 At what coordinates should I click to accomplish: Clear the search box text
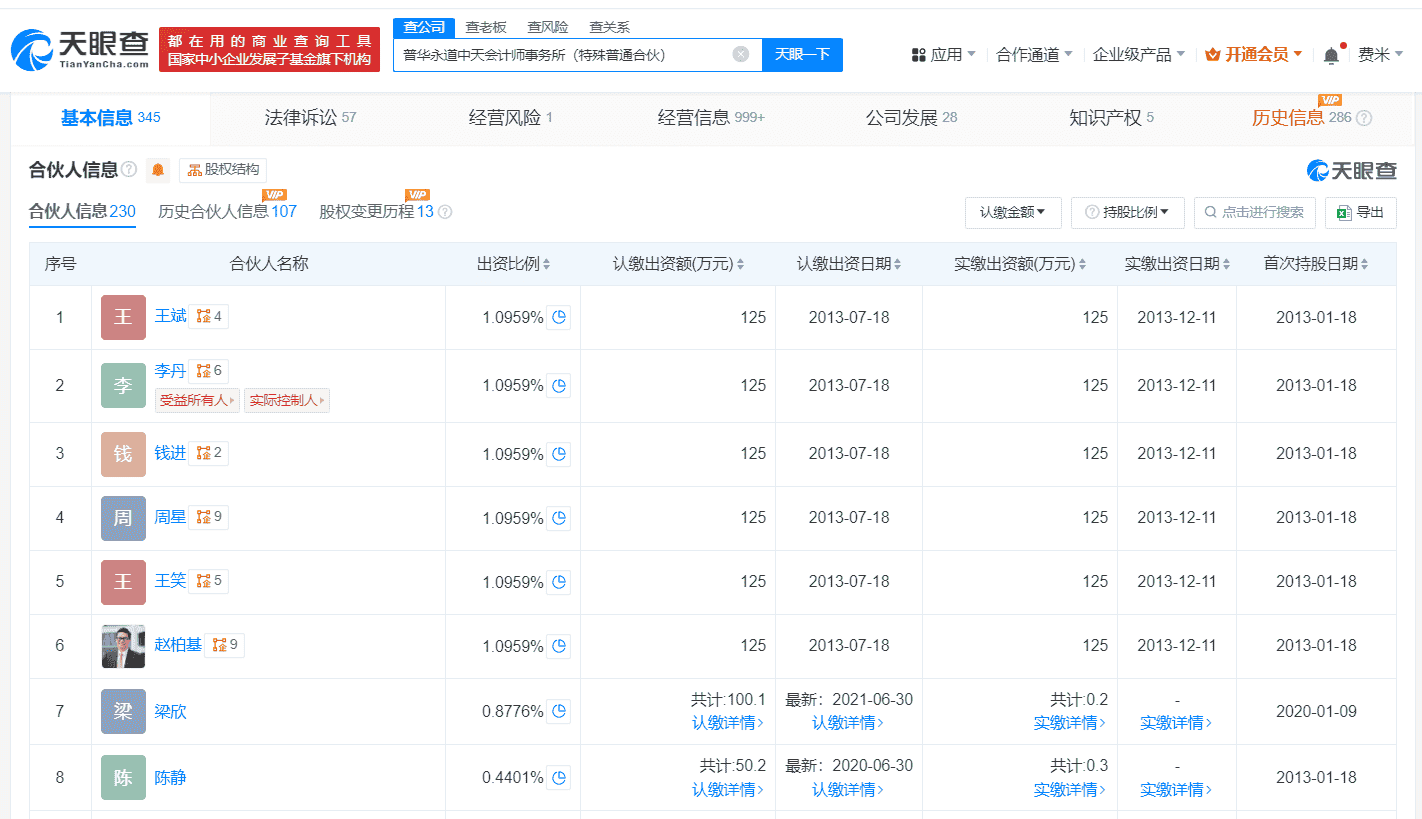[740, 55]
